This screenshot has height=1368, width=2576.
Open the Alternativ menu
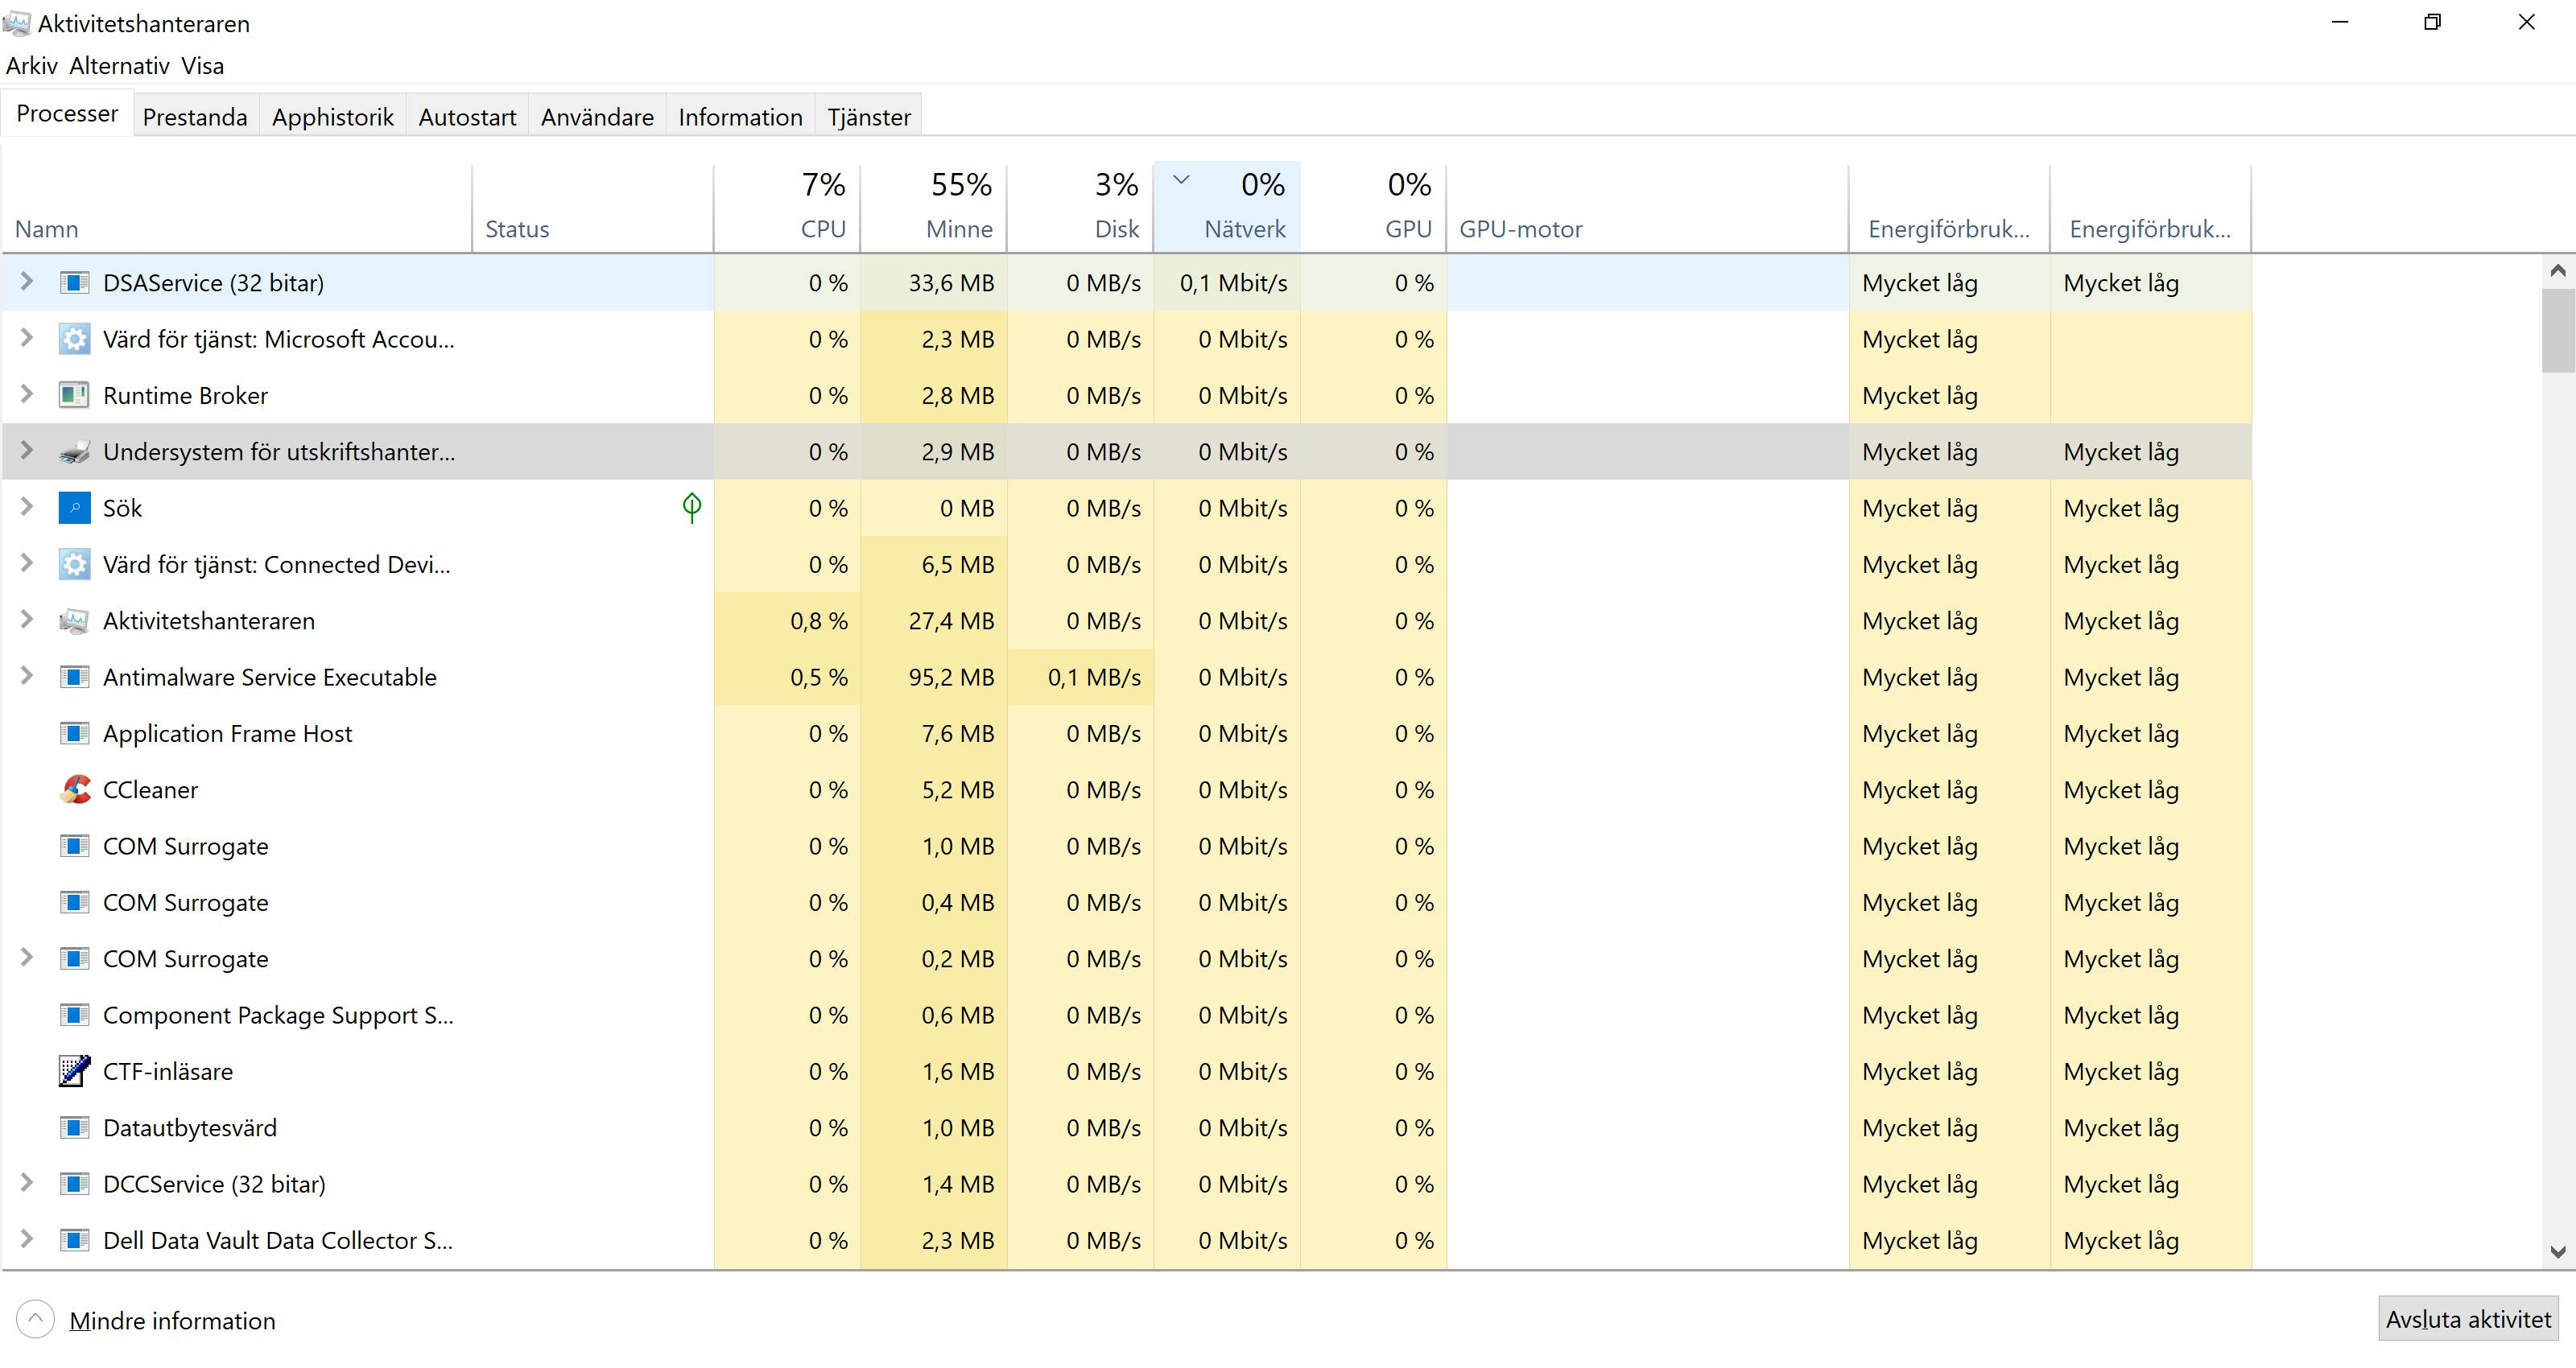tap(119, 66)
